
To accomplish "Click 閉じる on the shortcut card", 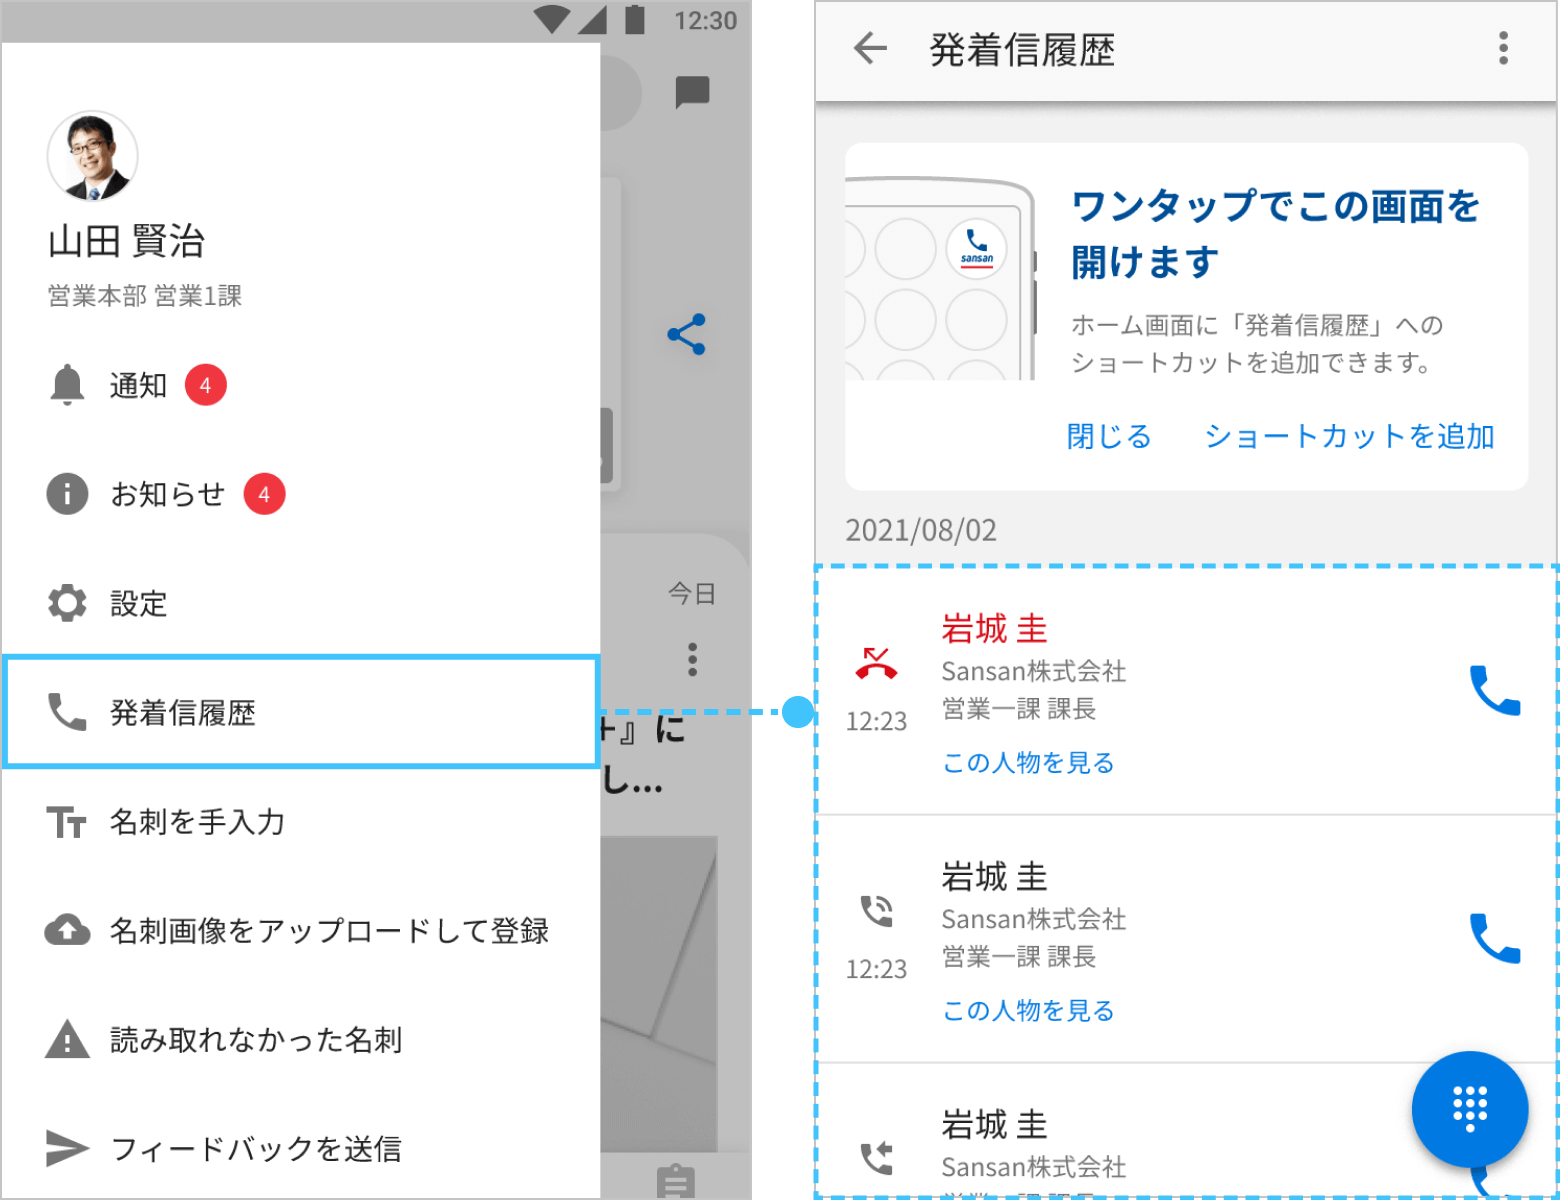I will click(x=1109, y=436).
